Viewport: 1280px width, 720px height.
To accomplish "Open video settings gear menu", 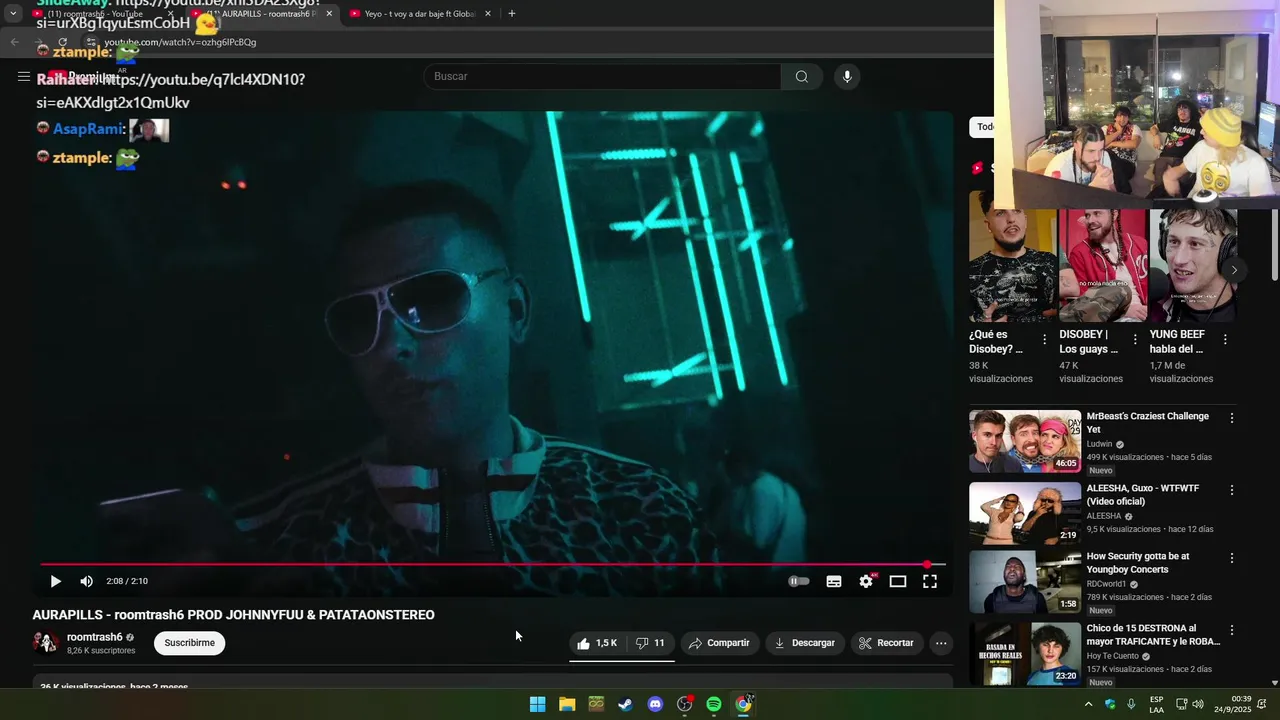I will pyautogui.click(x=866, y=581).
